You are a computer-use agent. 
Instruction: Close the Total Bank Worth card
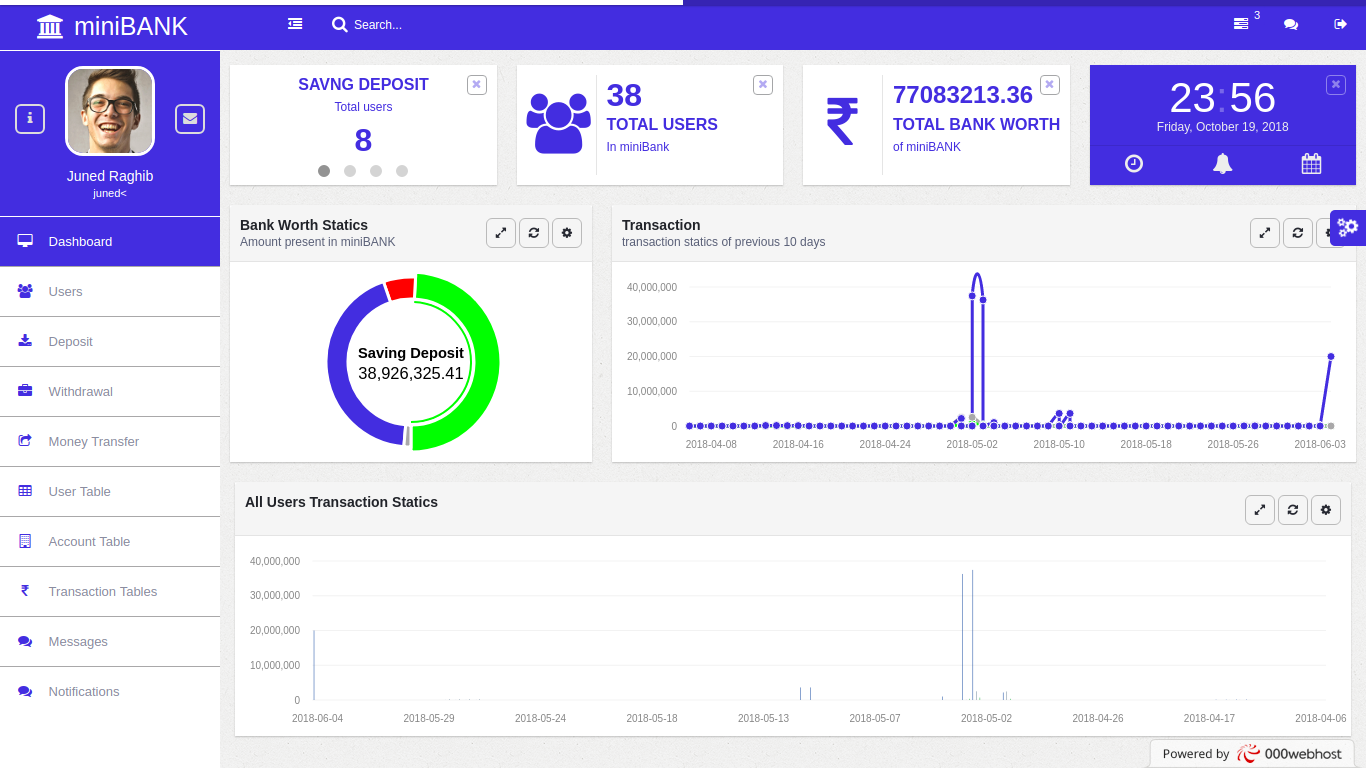1049,85
